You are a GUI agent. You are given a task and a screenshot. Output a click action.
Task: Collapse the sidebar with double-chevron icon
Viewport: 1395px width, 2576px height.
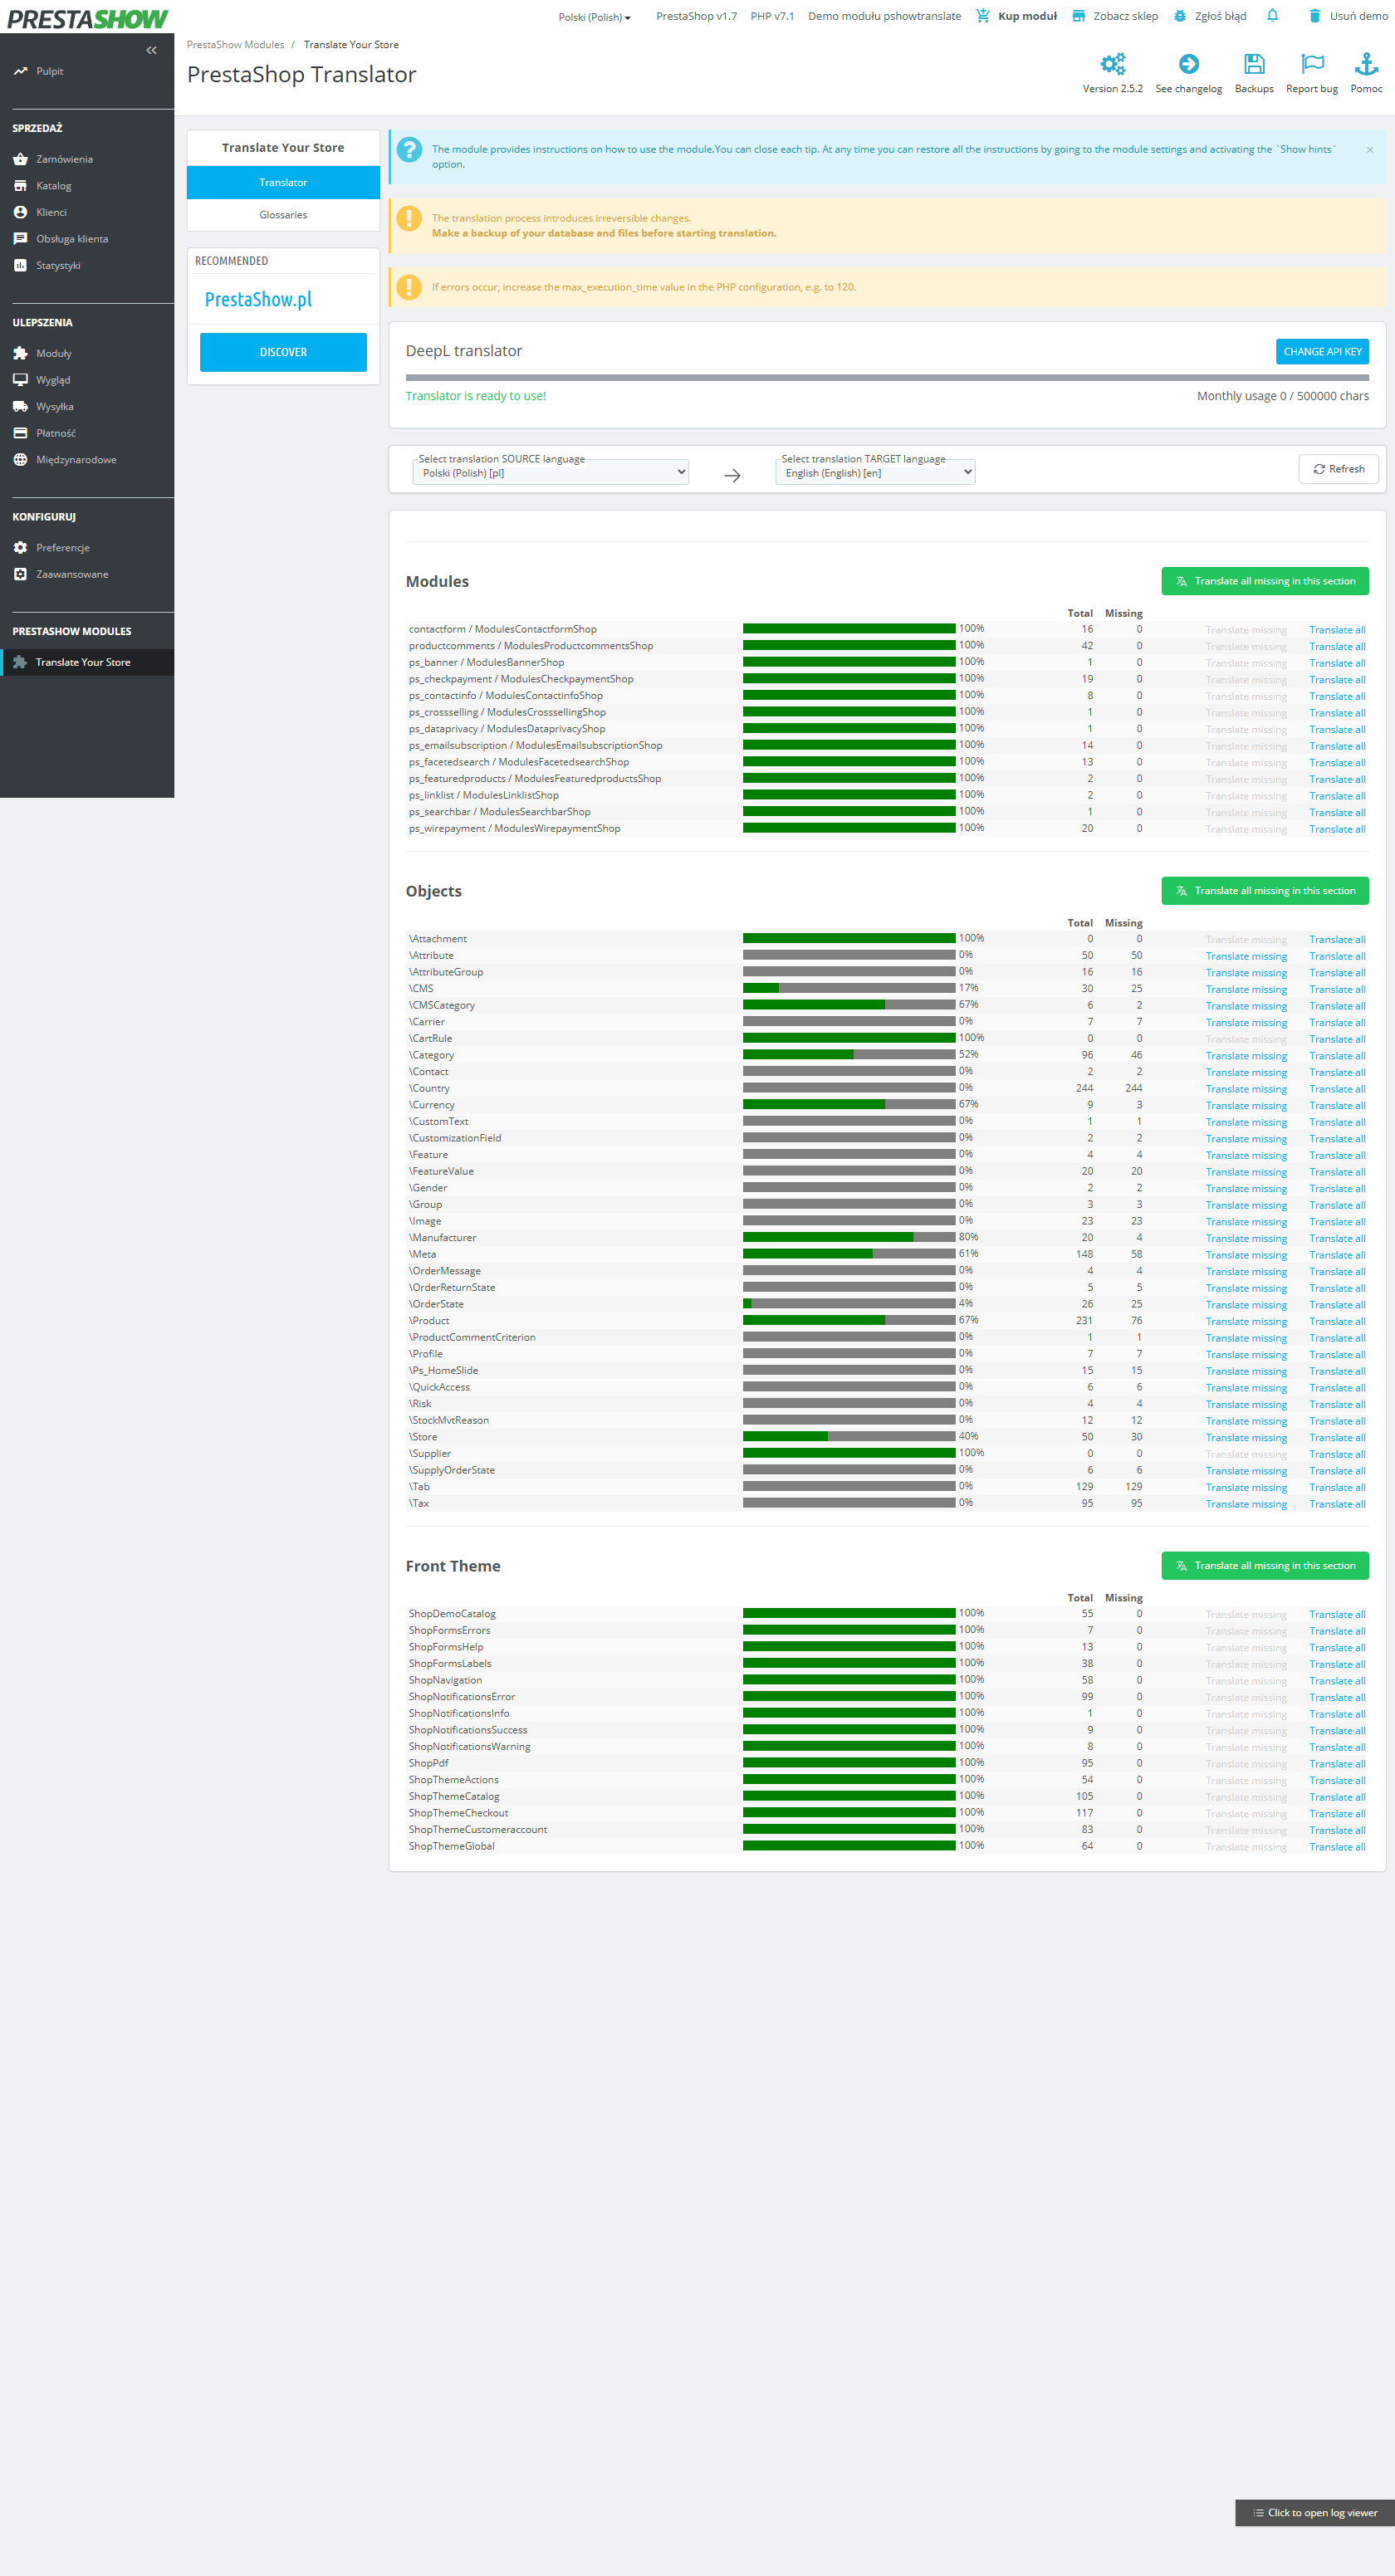151,50
